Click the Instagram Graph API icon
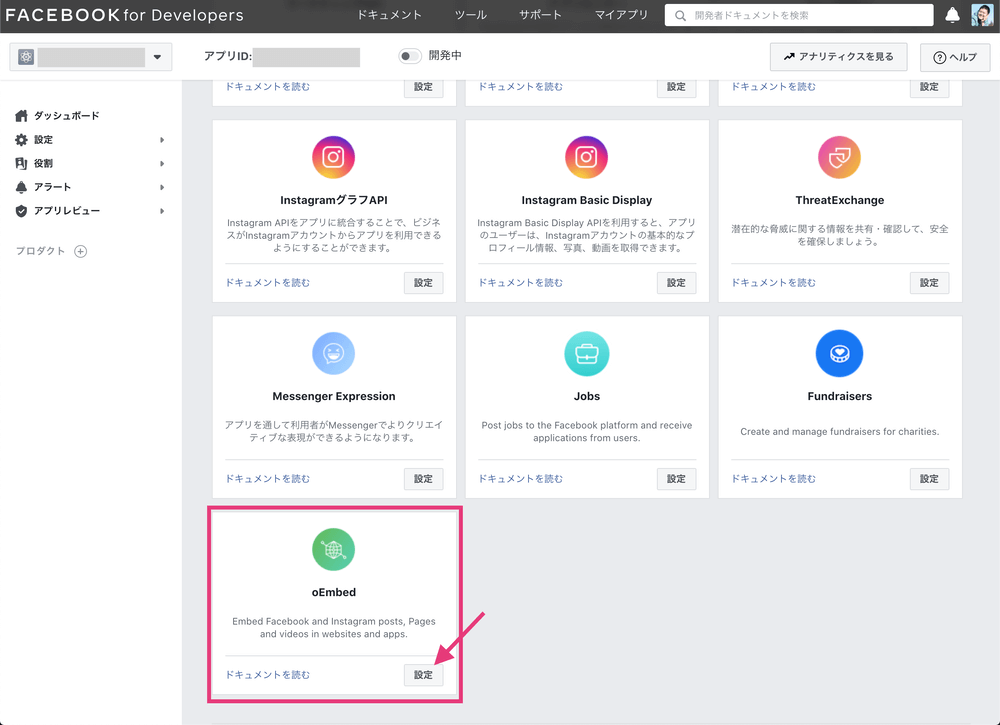This screenshot has width=1000, height=725. click(333, 157)
